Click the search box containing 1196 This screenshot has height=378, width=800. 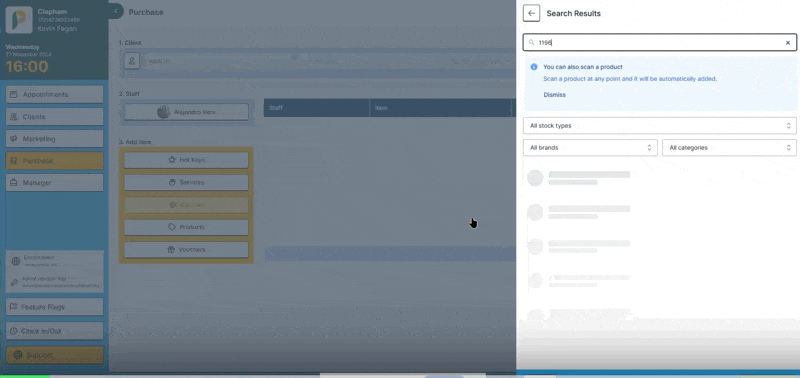[660, 43]
